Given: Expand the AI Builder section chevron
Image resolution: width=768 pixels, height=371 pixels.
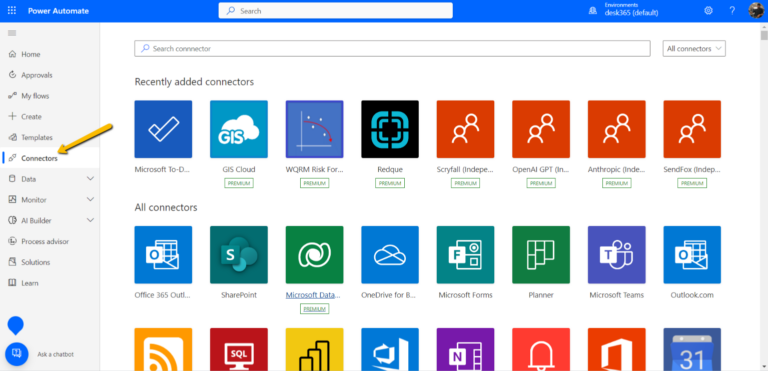Looking at the screenshot, I should pos(91,221).
